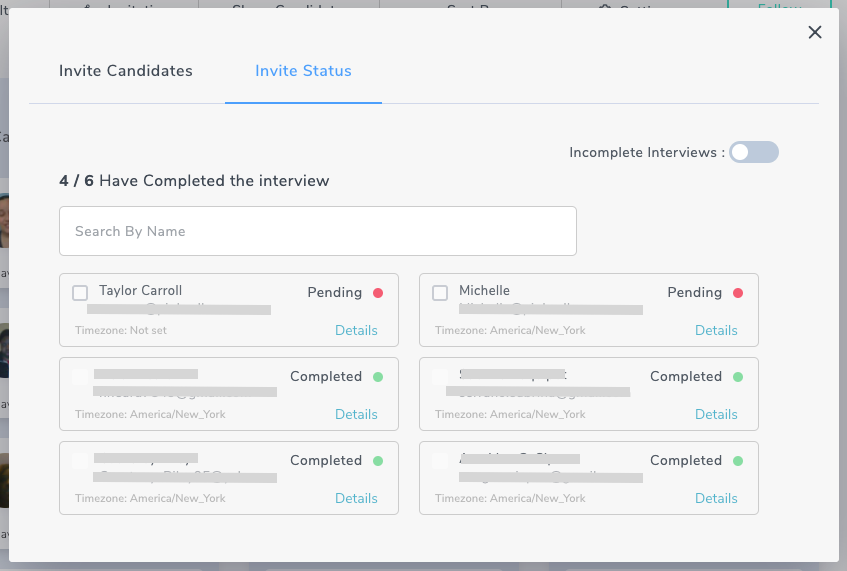Click the green Completed dot in bottom-right card

pos(738,461)
